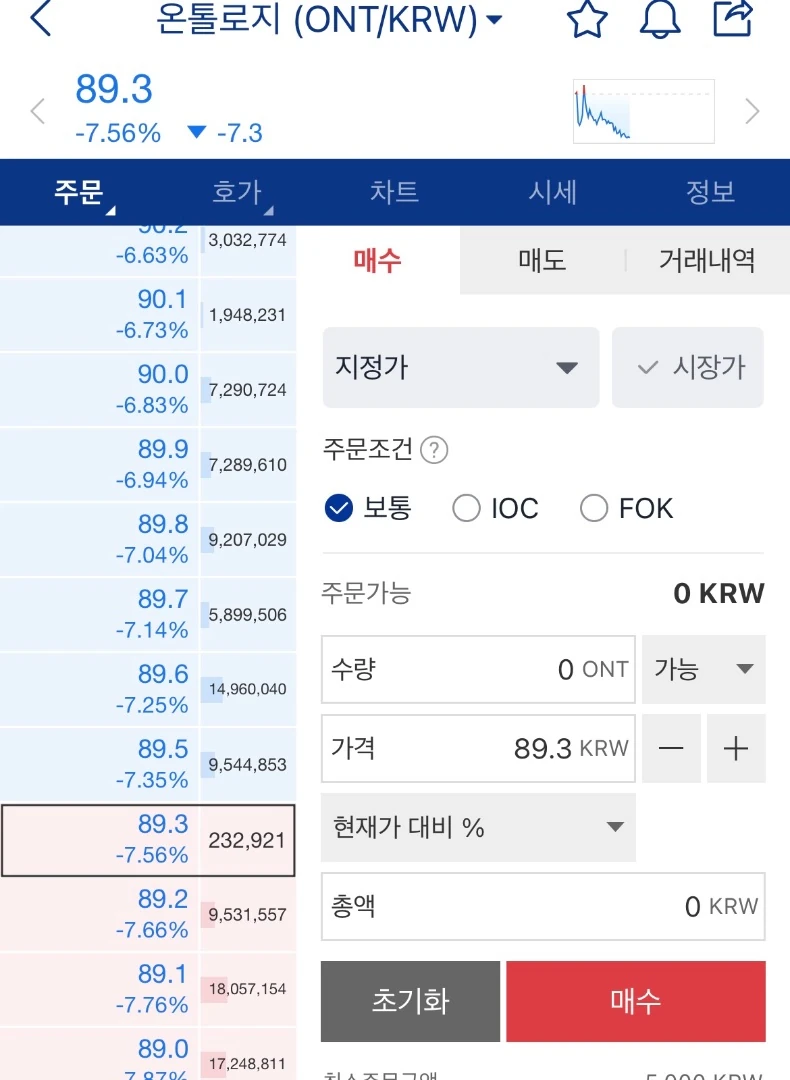Increase price with plus button
This screenshot has width=790, height=1080.
click(736, 748)
